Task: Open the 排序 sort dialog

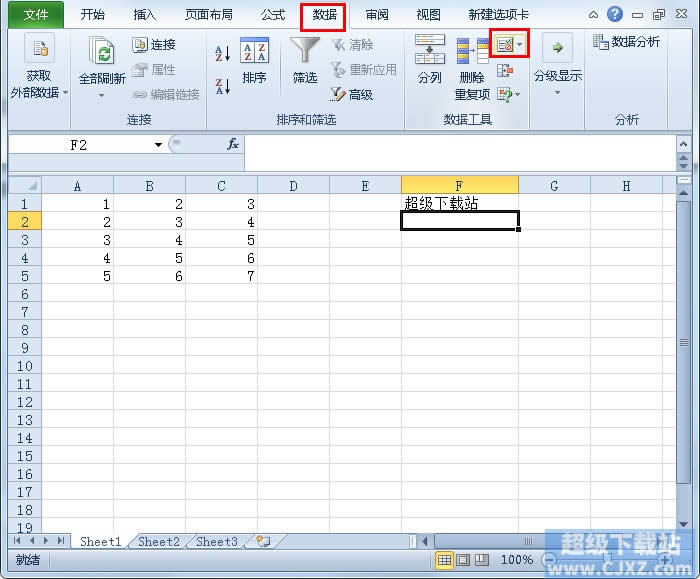Action: 254,61
